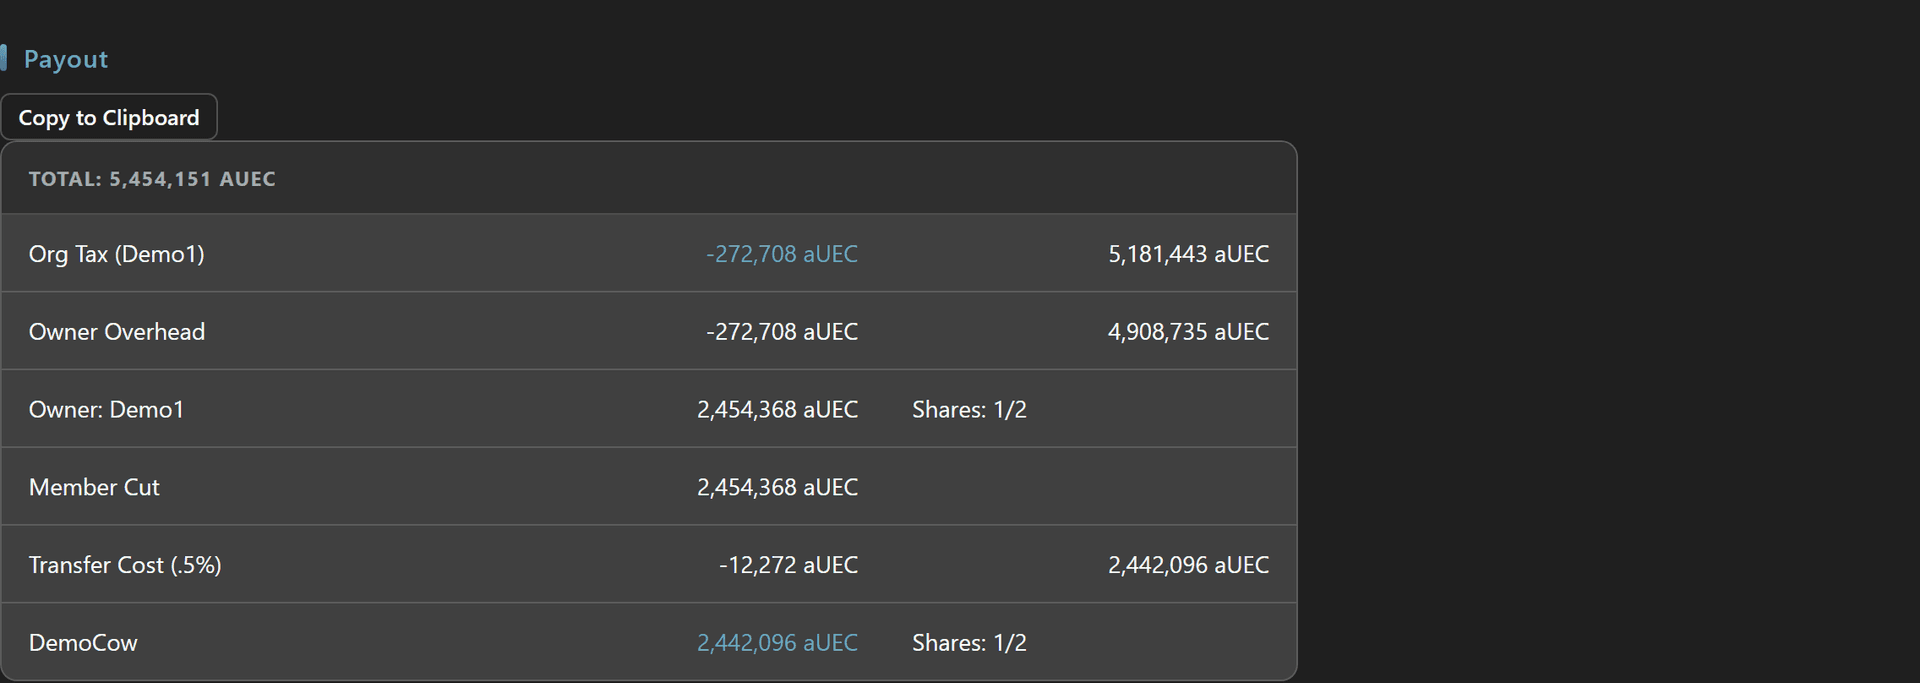Select the Member Cut row label
This screenshot has height=683, width=1920.
94,488
